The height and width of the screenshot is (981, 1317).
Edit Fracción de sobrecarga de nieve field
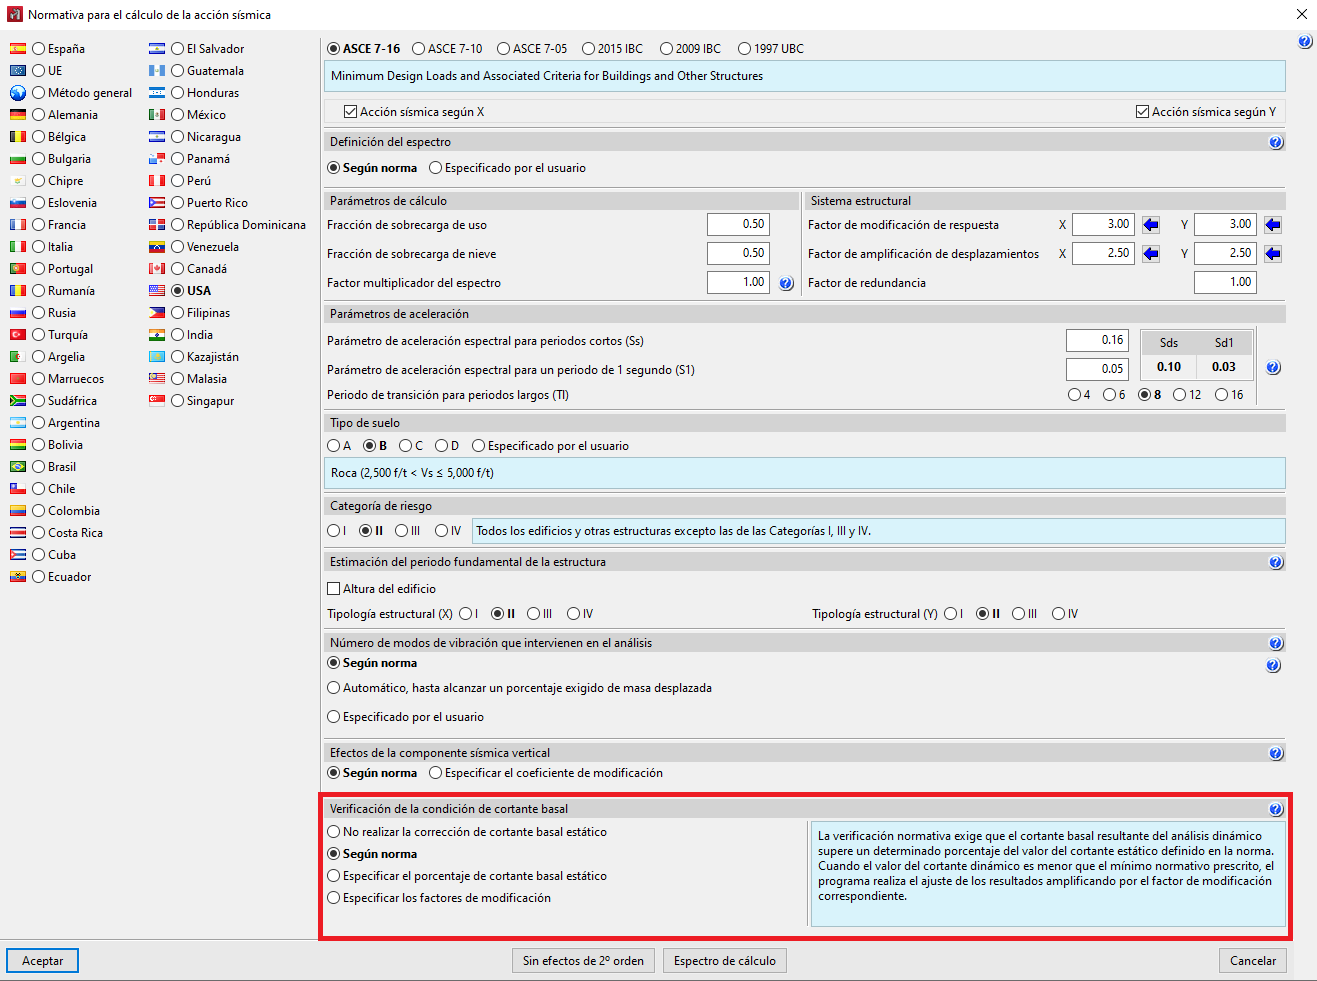point(738,254)
